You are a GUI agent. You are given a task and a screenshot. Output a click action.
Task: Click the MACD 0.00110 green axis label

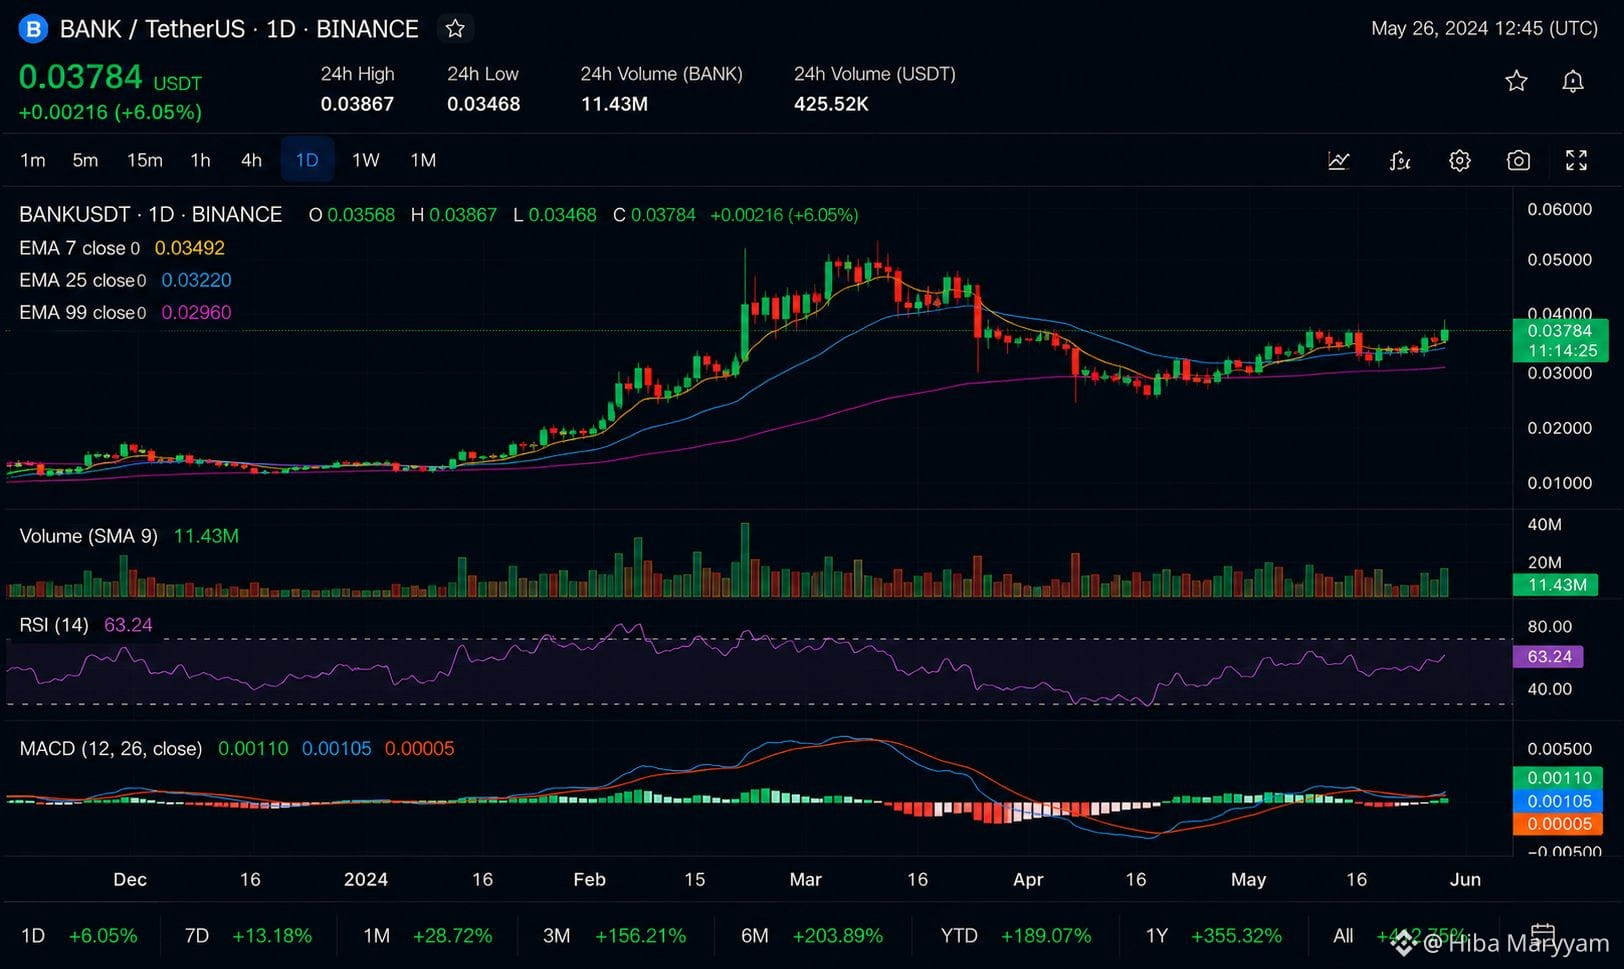pos(1560,778)
